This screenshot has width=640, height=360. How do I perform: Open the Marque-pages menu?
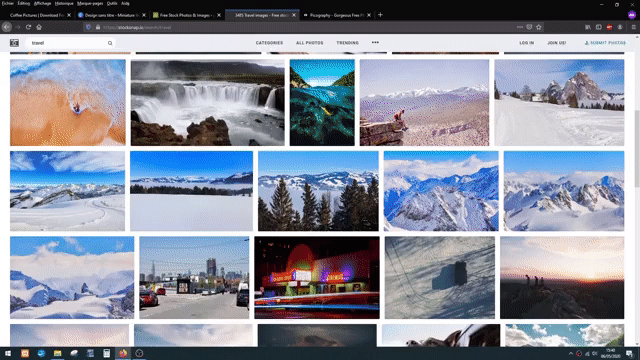(90, 3)
